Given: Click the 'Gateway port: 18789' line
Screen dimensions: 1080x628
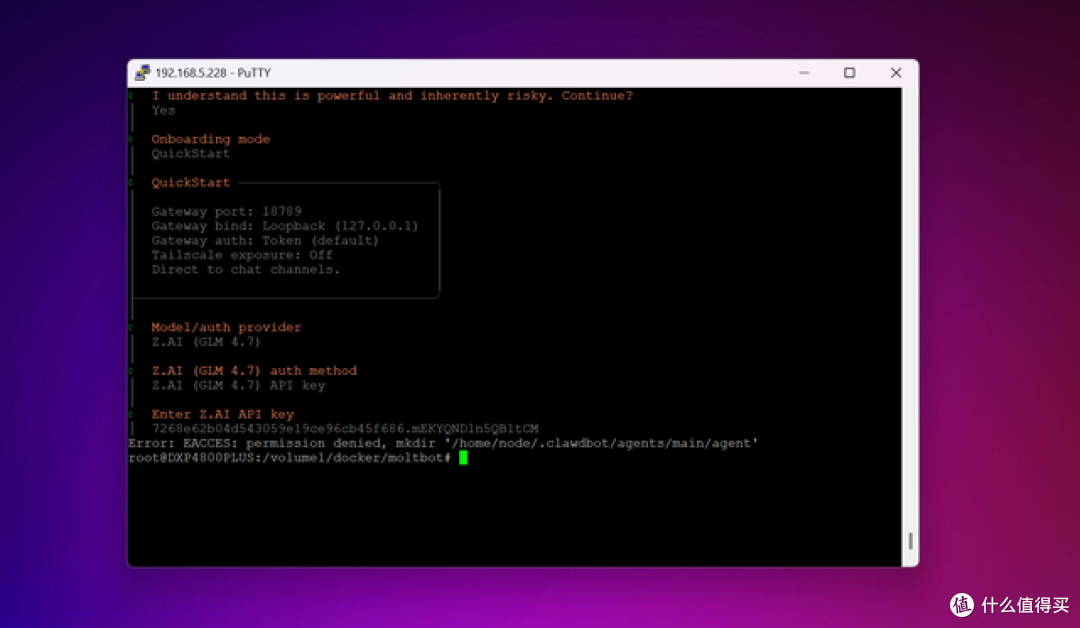Looking at the screenshot, I should pyautogui.click(x=227, y=211).
